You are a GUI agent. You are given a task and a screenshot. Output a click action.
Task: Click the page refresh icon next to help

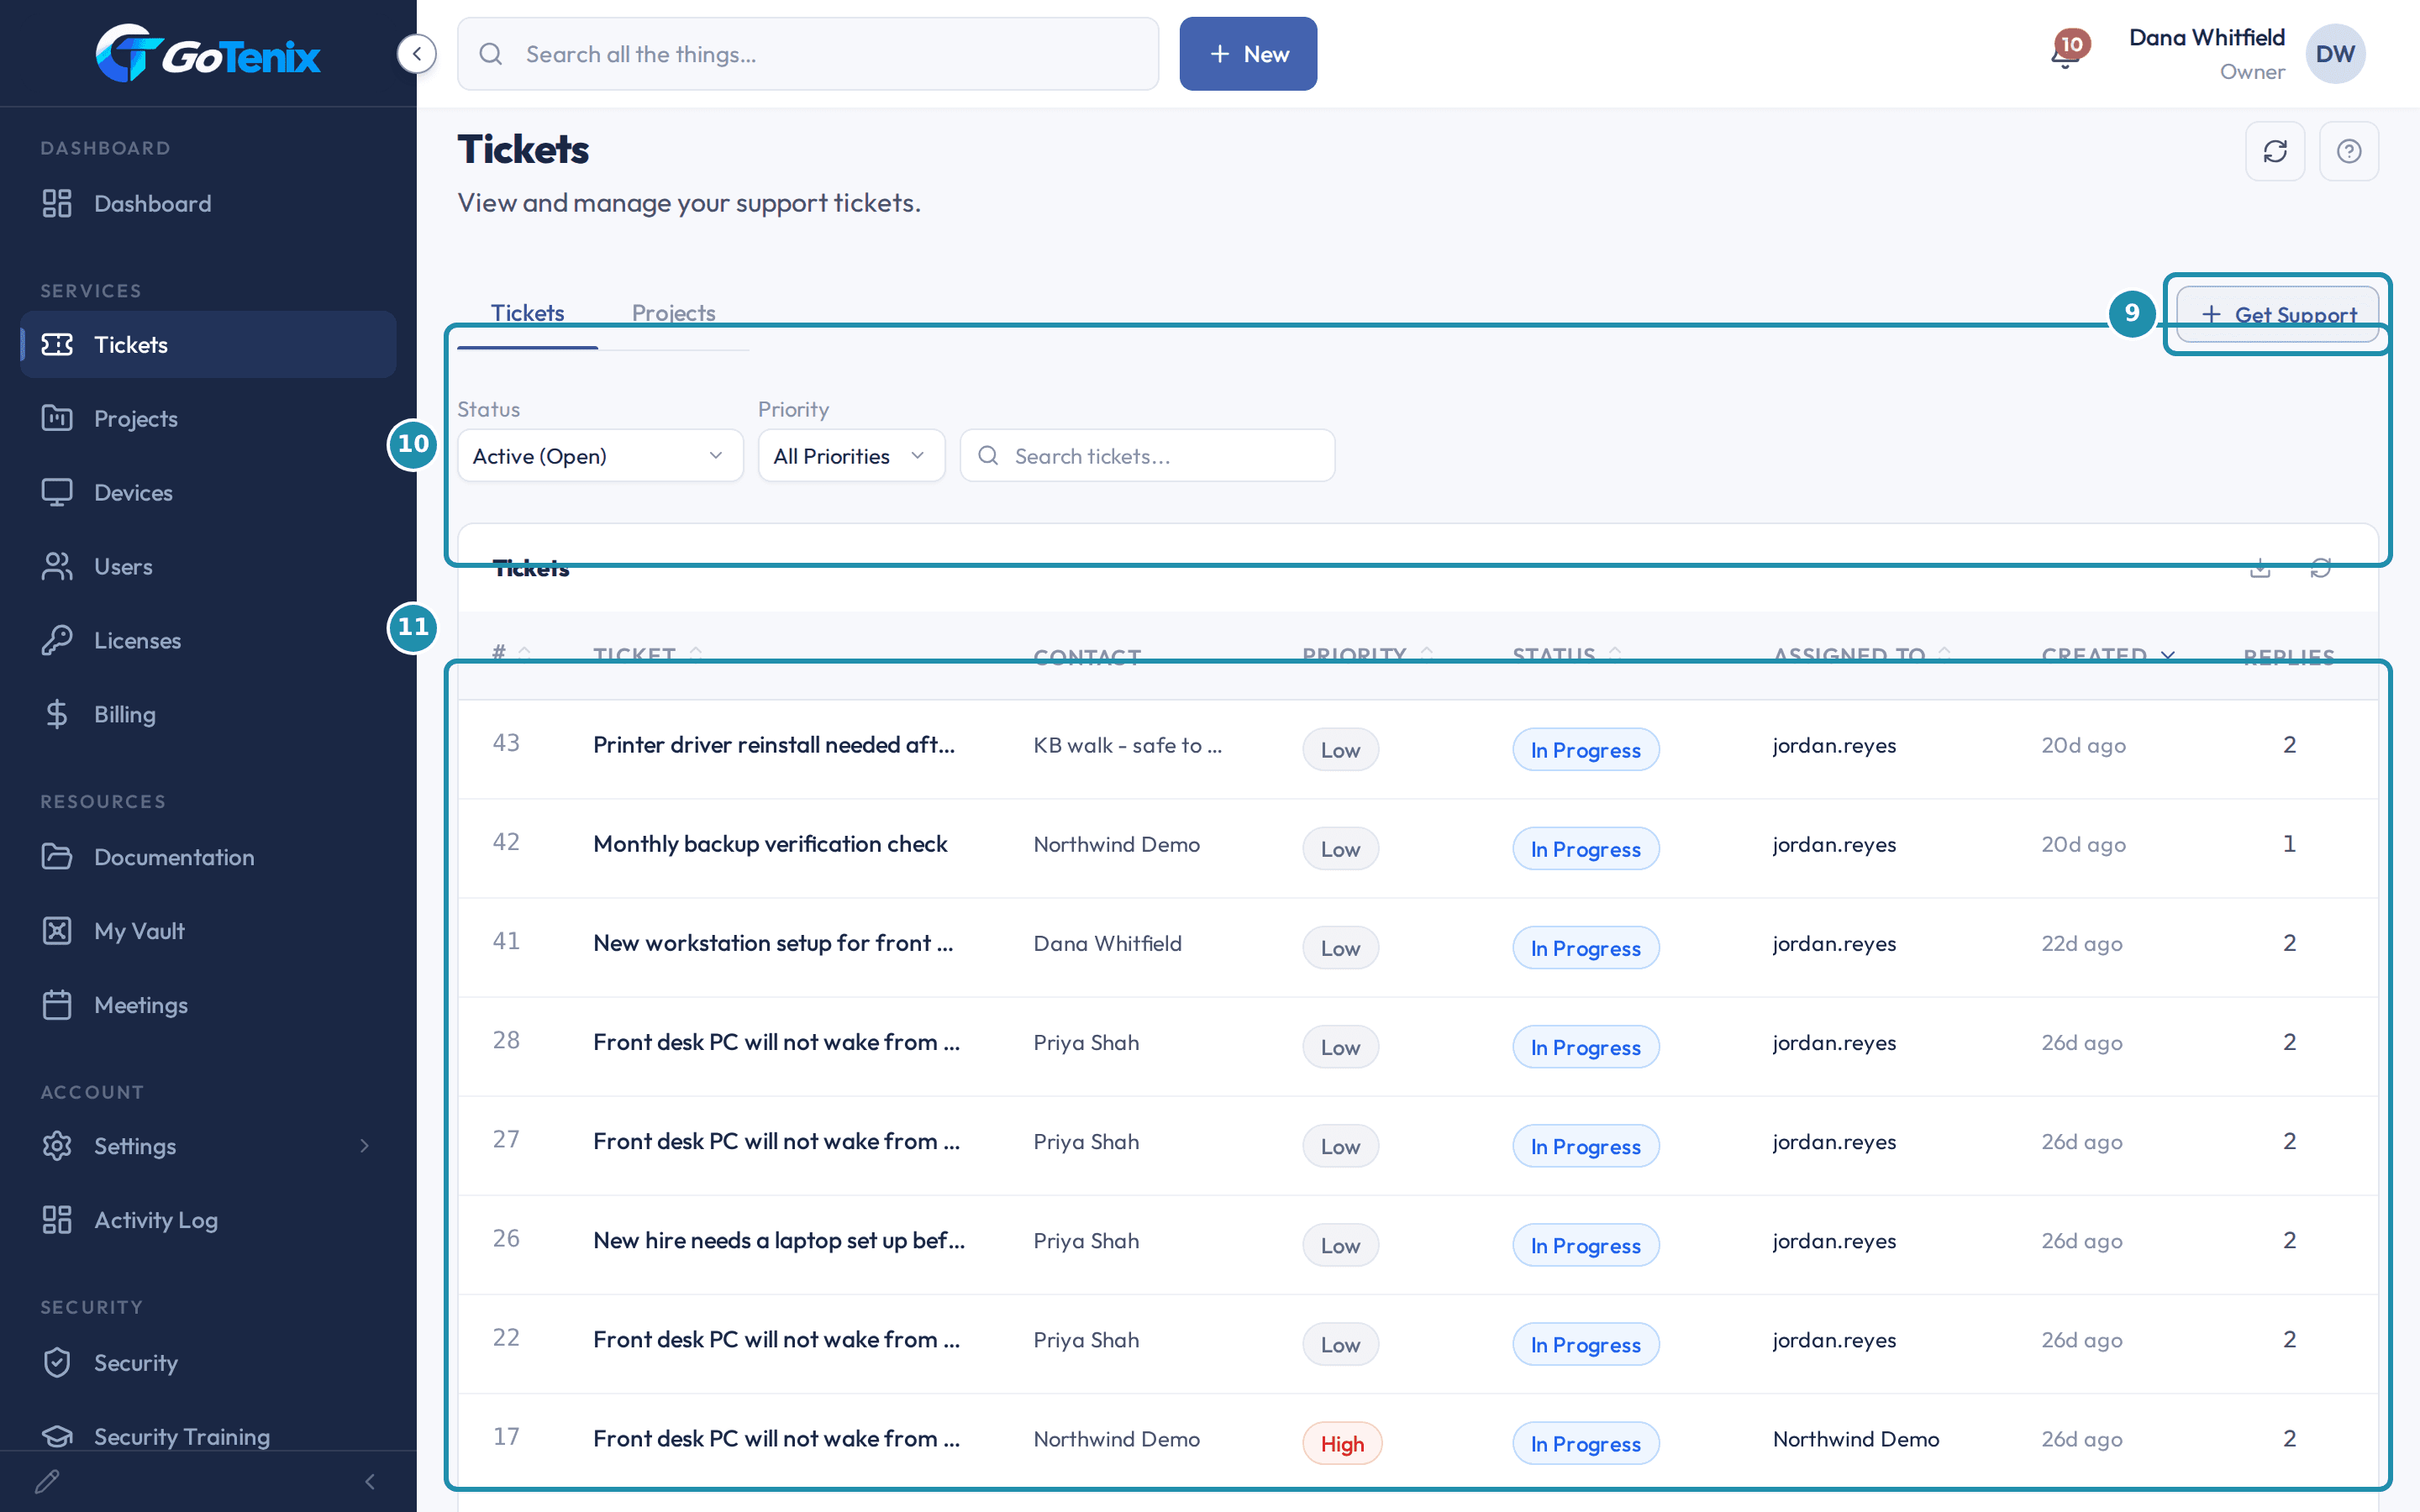click(x=2275, y=151)
